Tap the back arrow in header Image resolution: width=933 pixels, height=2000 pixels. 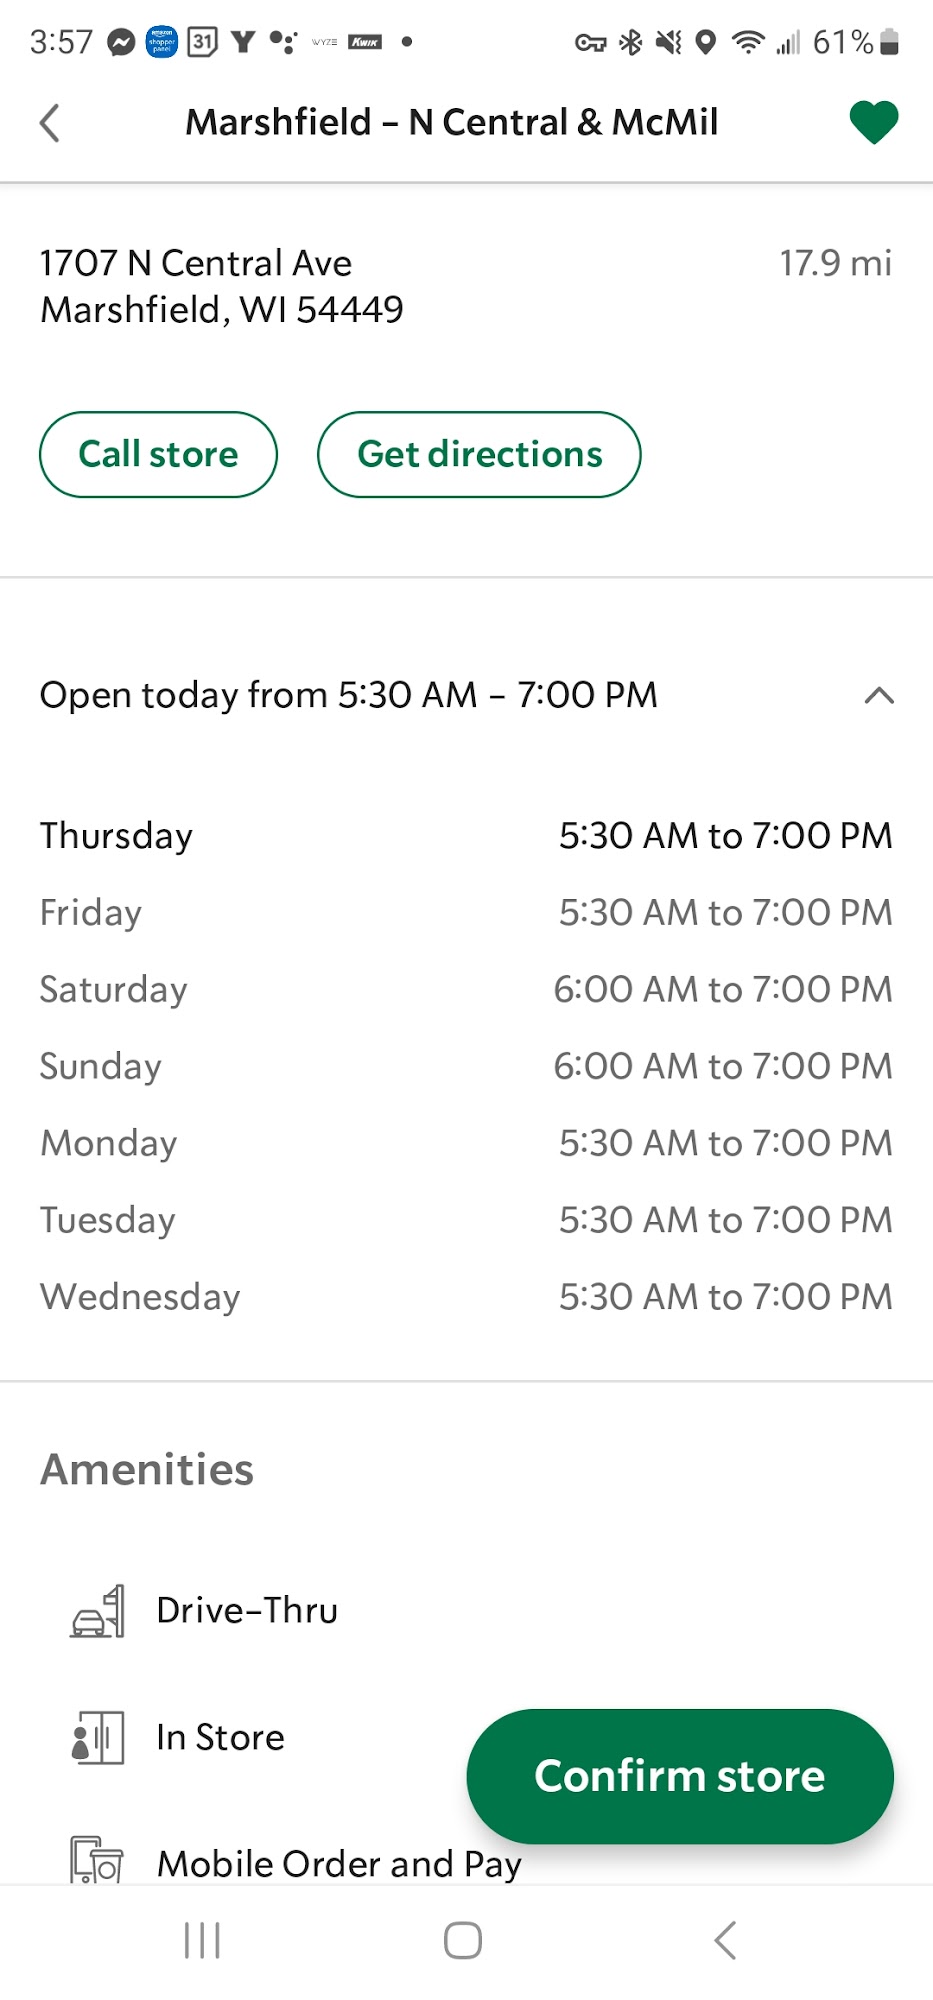pyautogui.click(x=50, y=124)
